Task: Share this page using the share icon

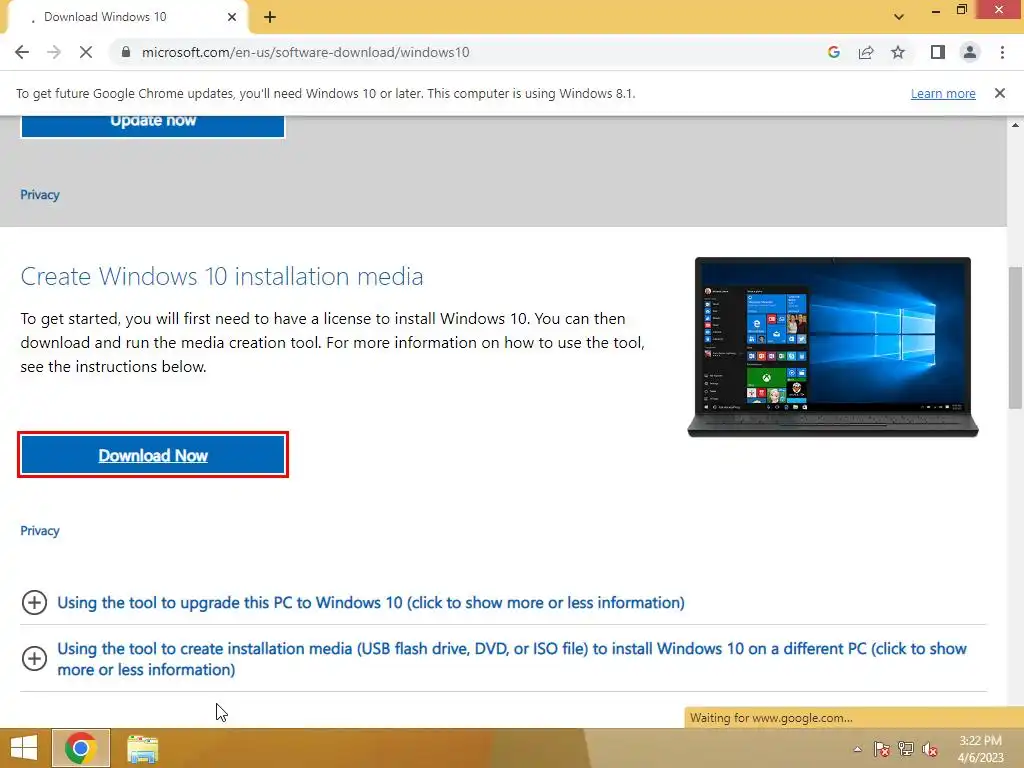Action: (x=866, y=52)
